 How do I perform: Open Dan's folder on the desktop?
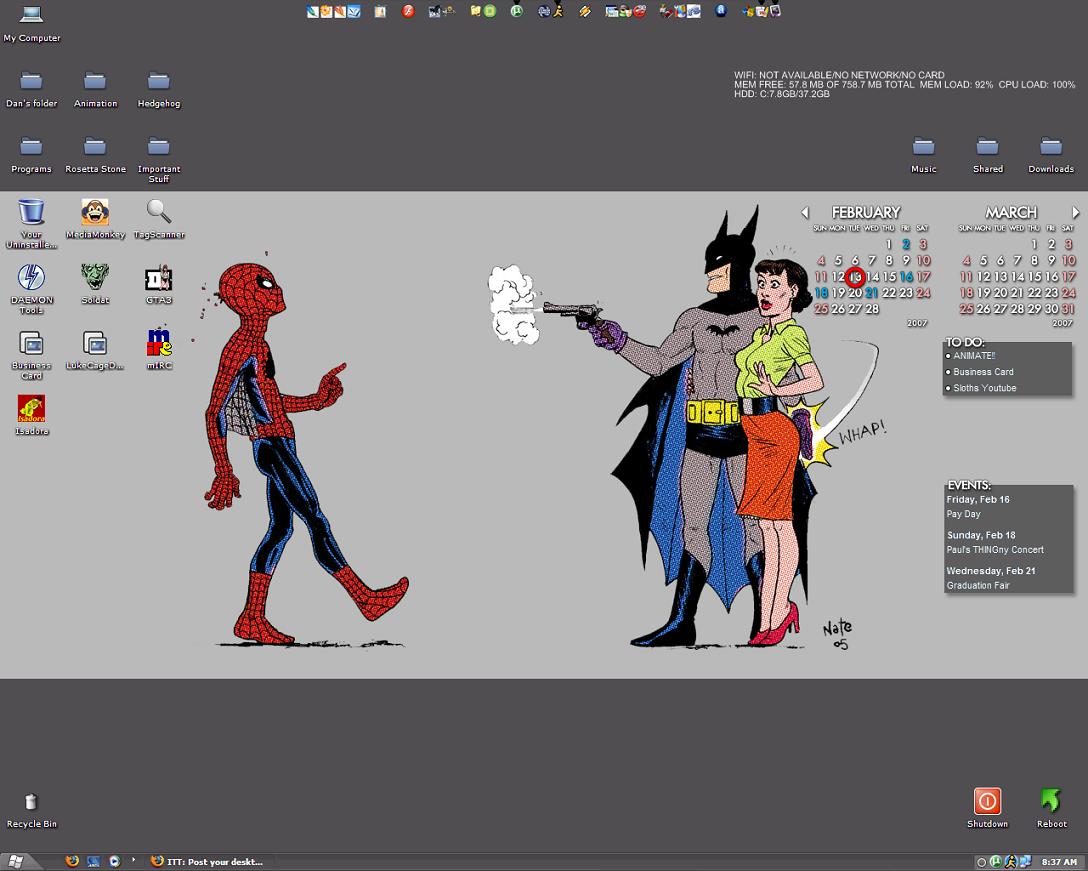tap(31, 90)
